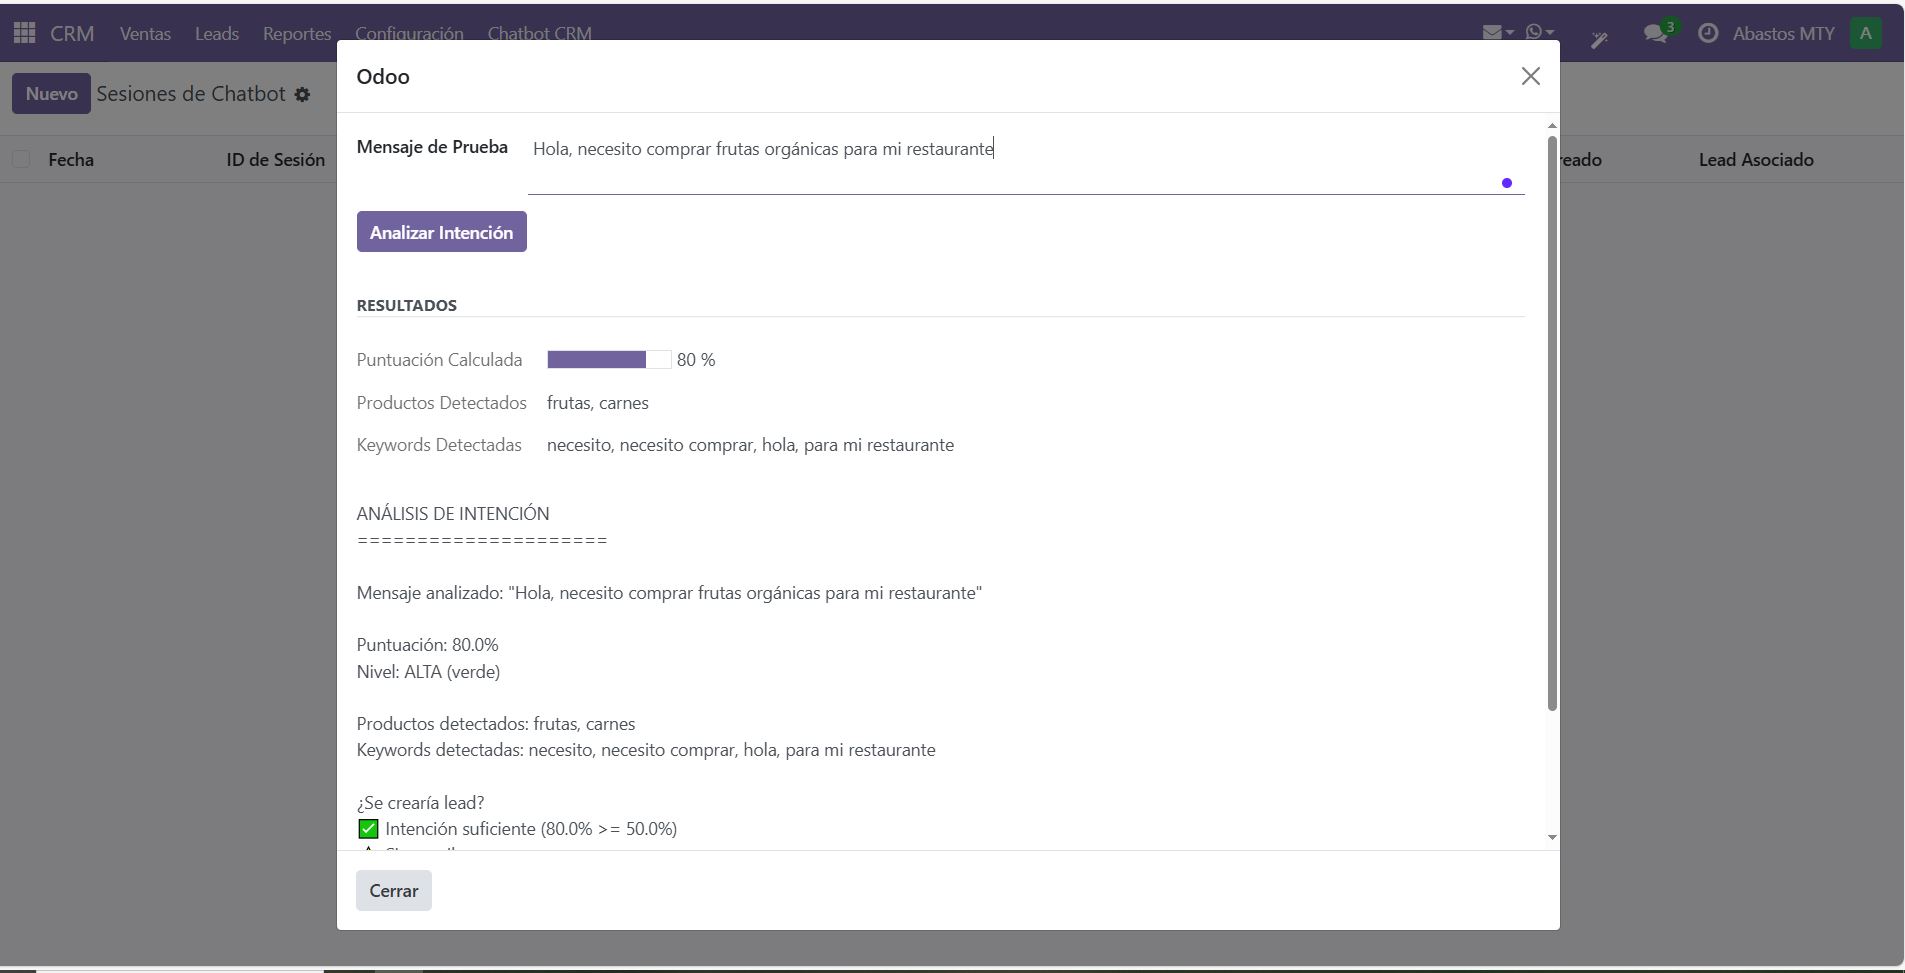Open the email messages icon
This screenshot has width=1905, height=973.
1493,32
